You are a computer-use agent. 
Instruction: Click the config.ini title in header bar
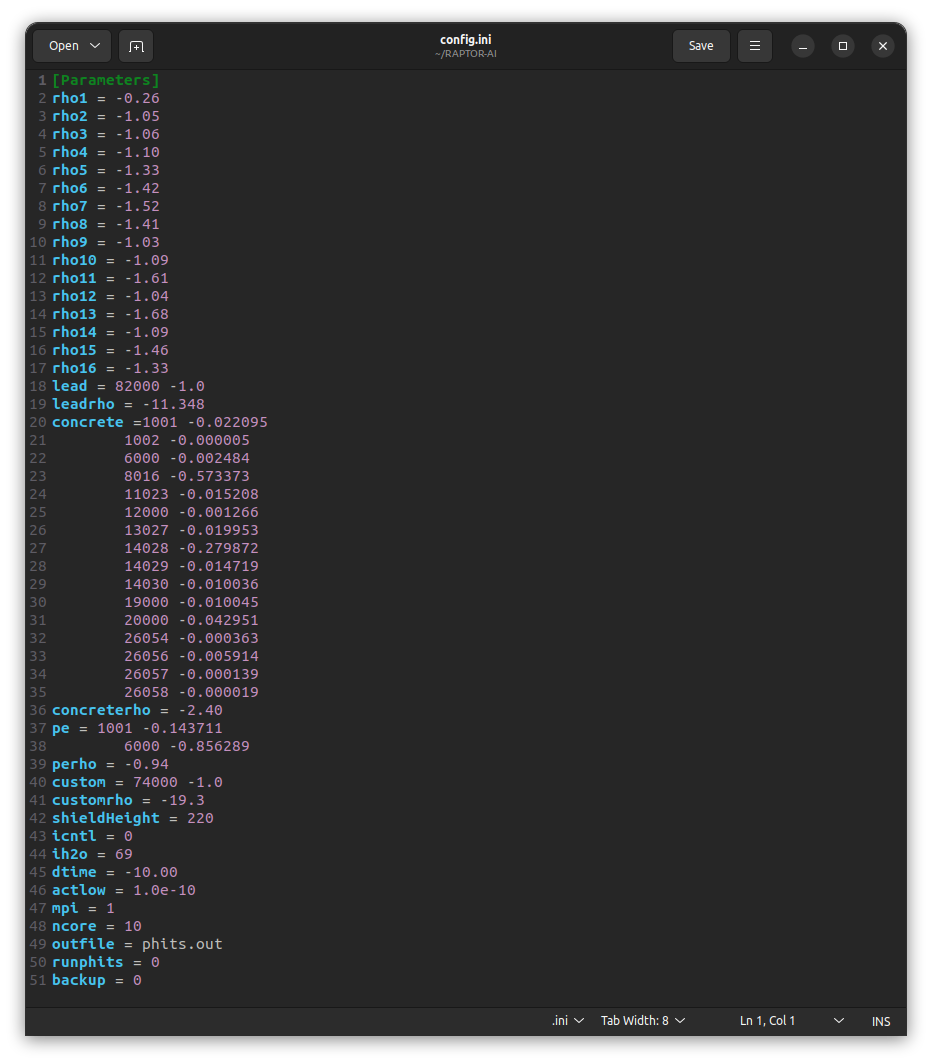[x=465, y=40]
